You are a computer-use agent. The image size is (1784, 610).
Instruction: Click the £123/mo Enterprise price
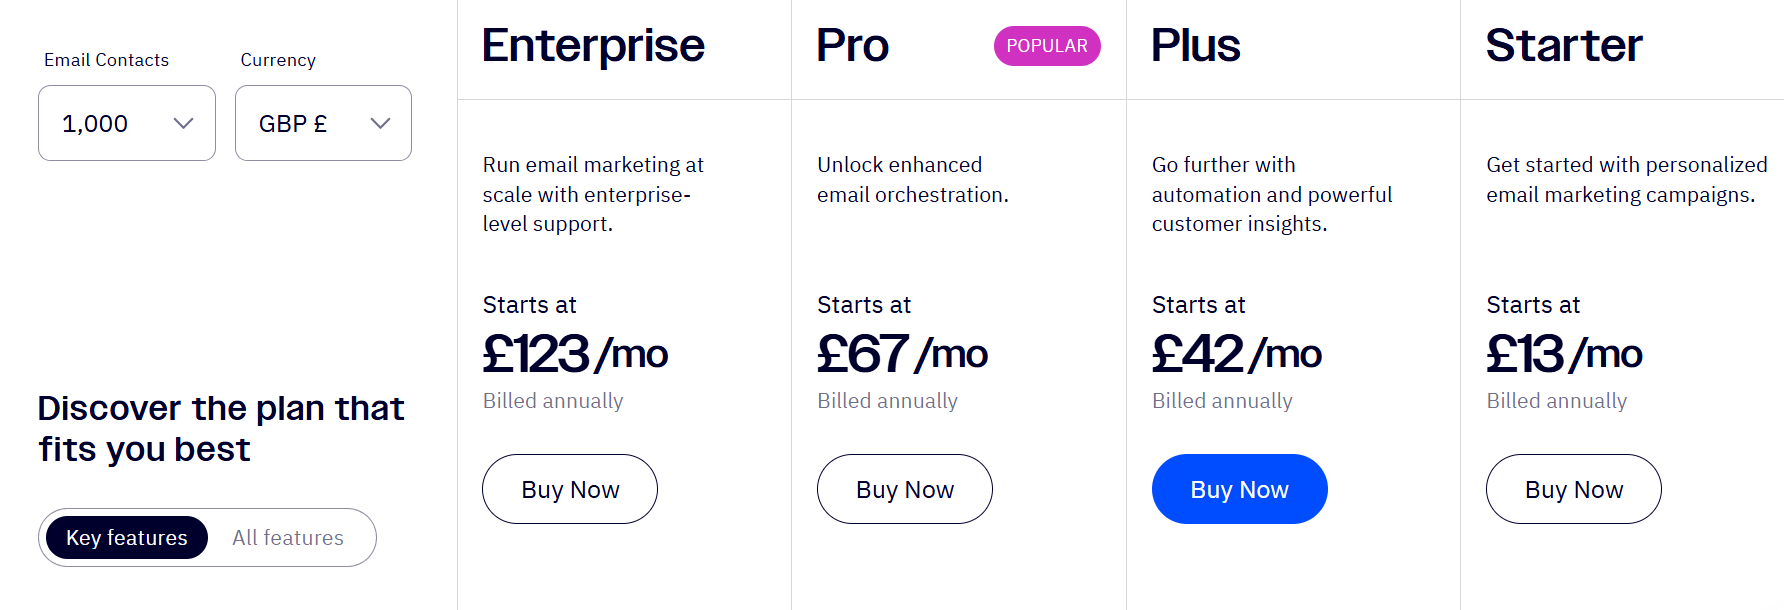tap(574, 352)
